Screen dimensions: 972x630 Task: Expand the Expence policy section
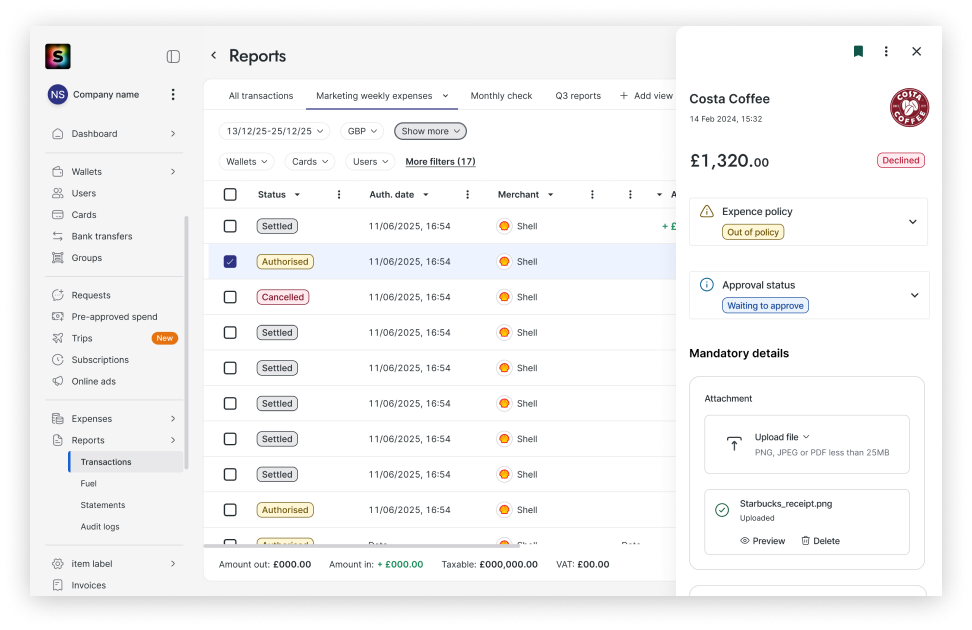[912, 222]
